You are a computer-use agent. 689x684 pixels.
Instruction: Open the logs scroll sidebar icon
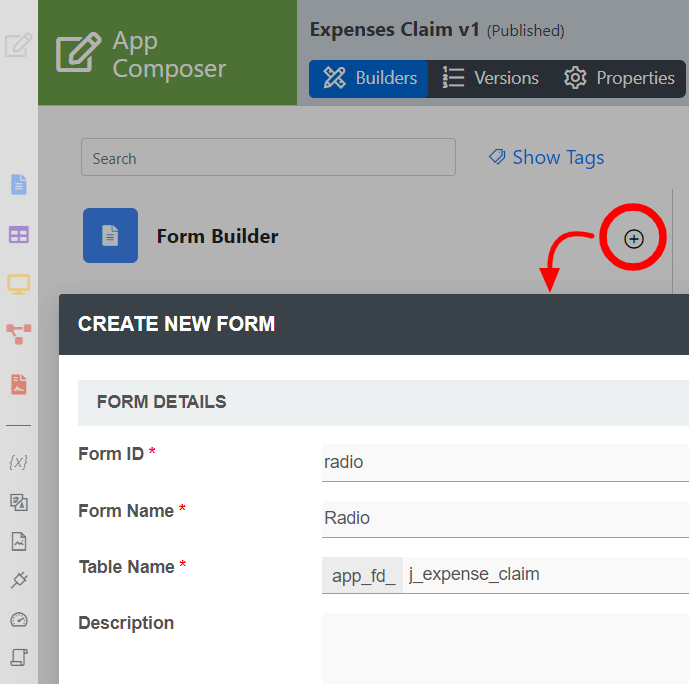tap(18, 658)
